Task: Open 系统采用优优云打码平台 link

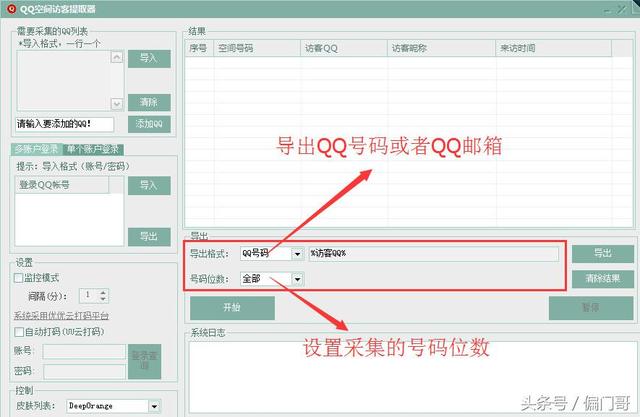Action: click(61, 315)
